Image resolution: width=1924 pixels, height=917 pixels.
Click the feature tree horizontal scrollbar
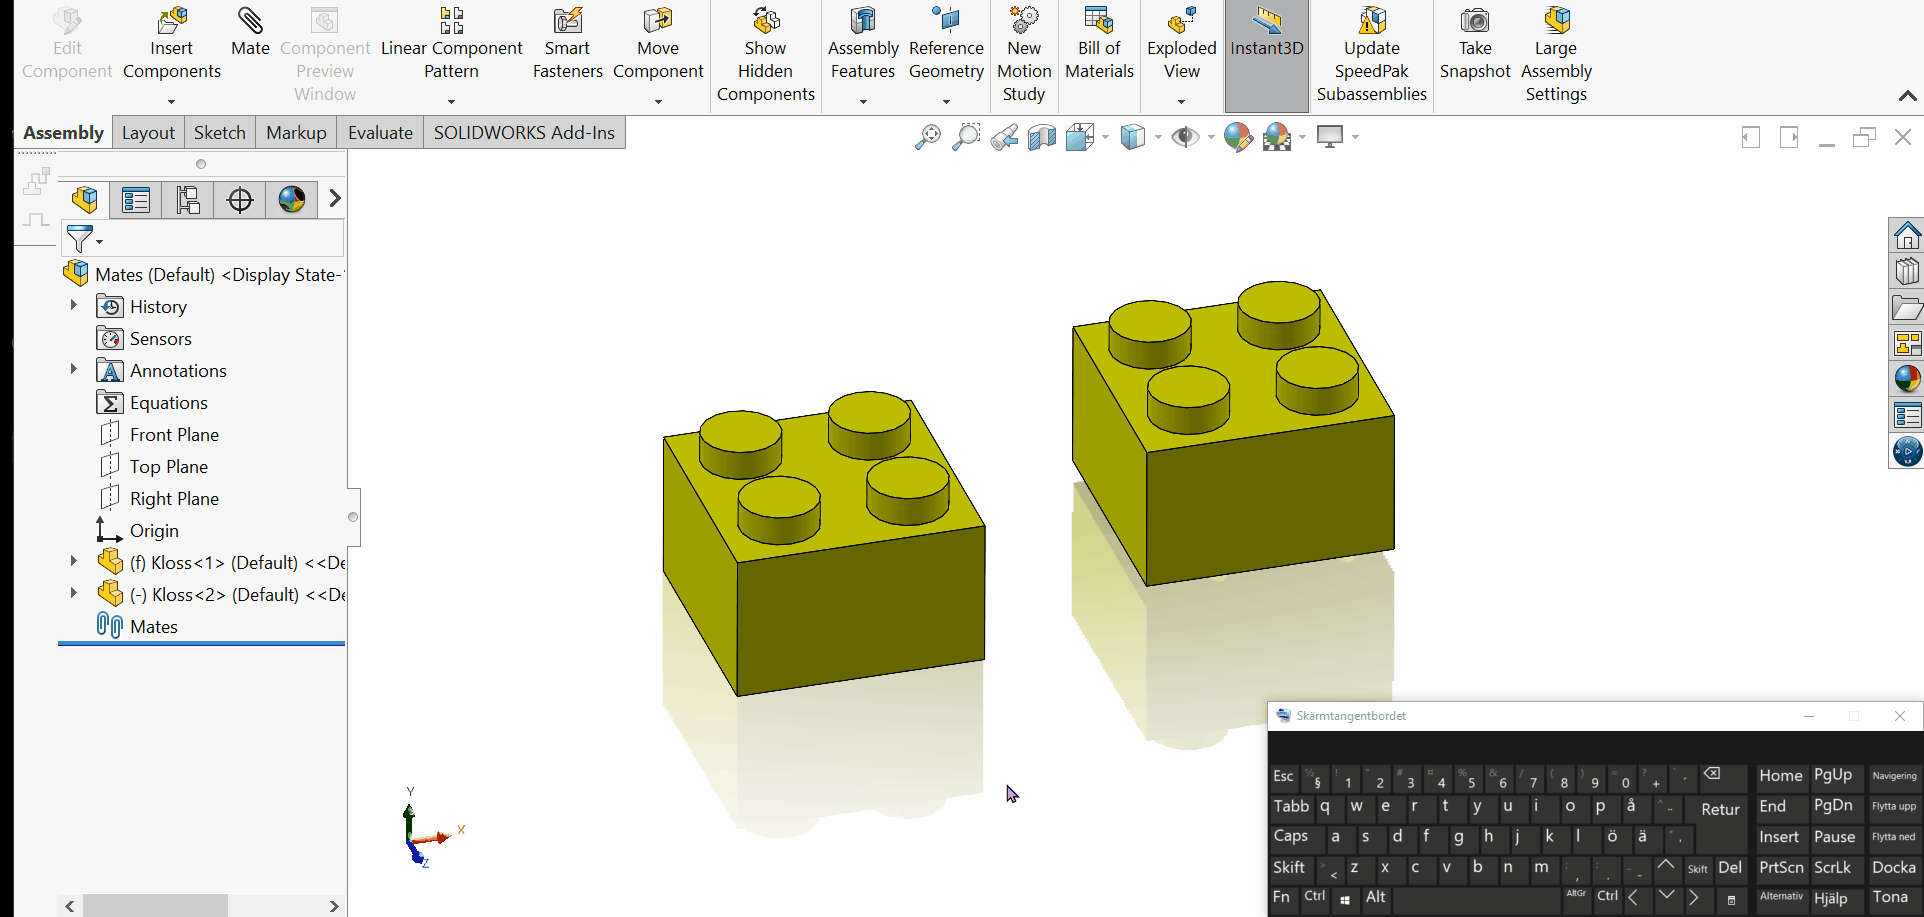point(155,906)
